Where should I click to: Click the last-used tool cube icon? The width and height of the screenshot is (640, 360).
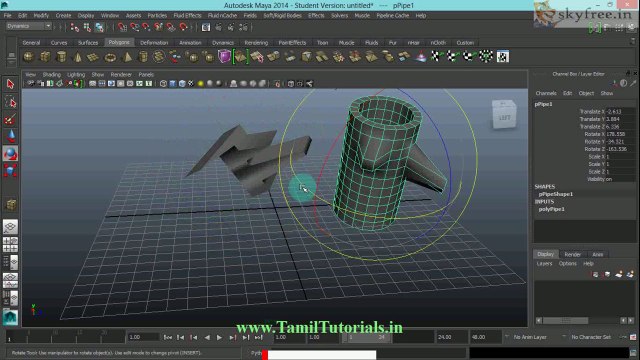pyautogui.click(x=10, y=204)
